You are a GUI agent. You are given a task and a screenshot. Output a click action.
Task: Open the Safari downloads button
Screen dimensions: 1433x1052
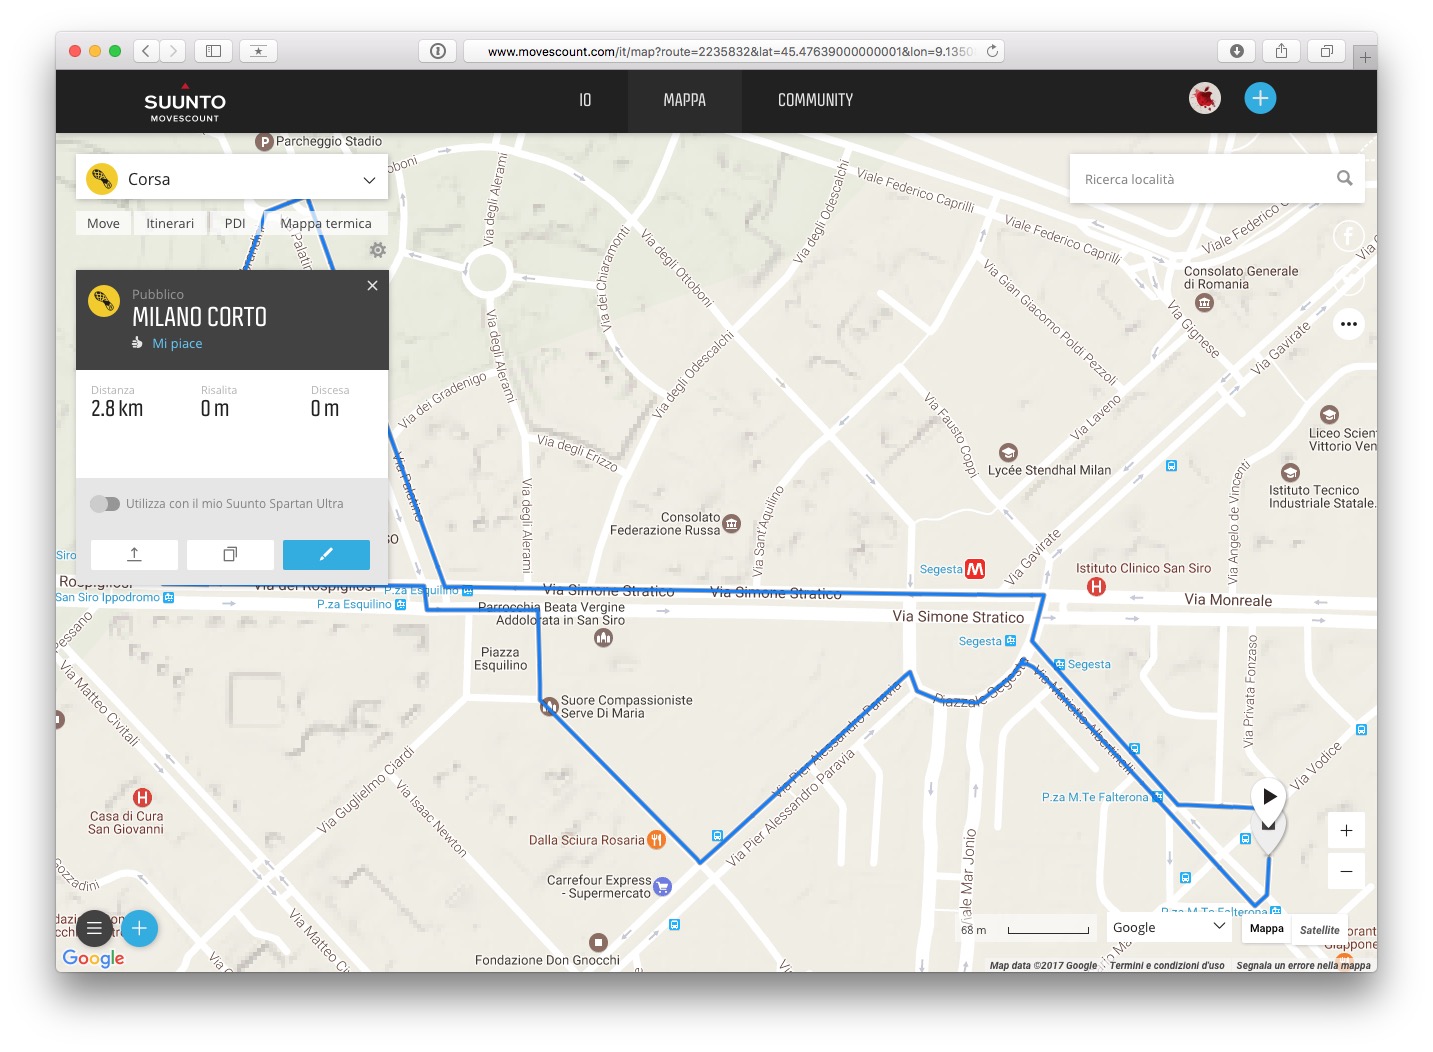tap(1237, 51)
